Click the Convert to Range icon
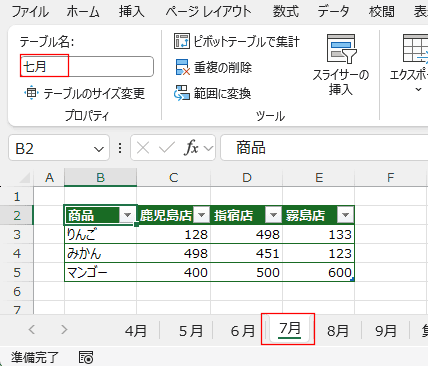 (182, 93)
